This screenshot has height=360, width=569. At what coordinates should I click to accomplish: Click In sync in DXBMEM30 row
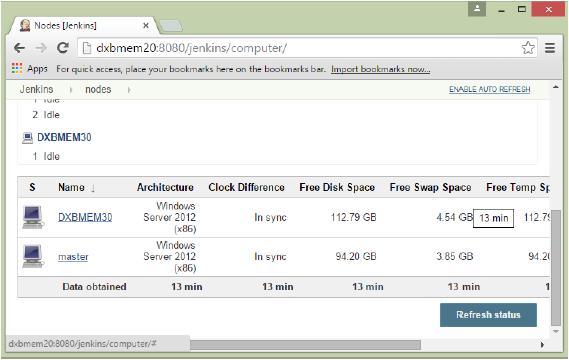(x=270, y=217)
